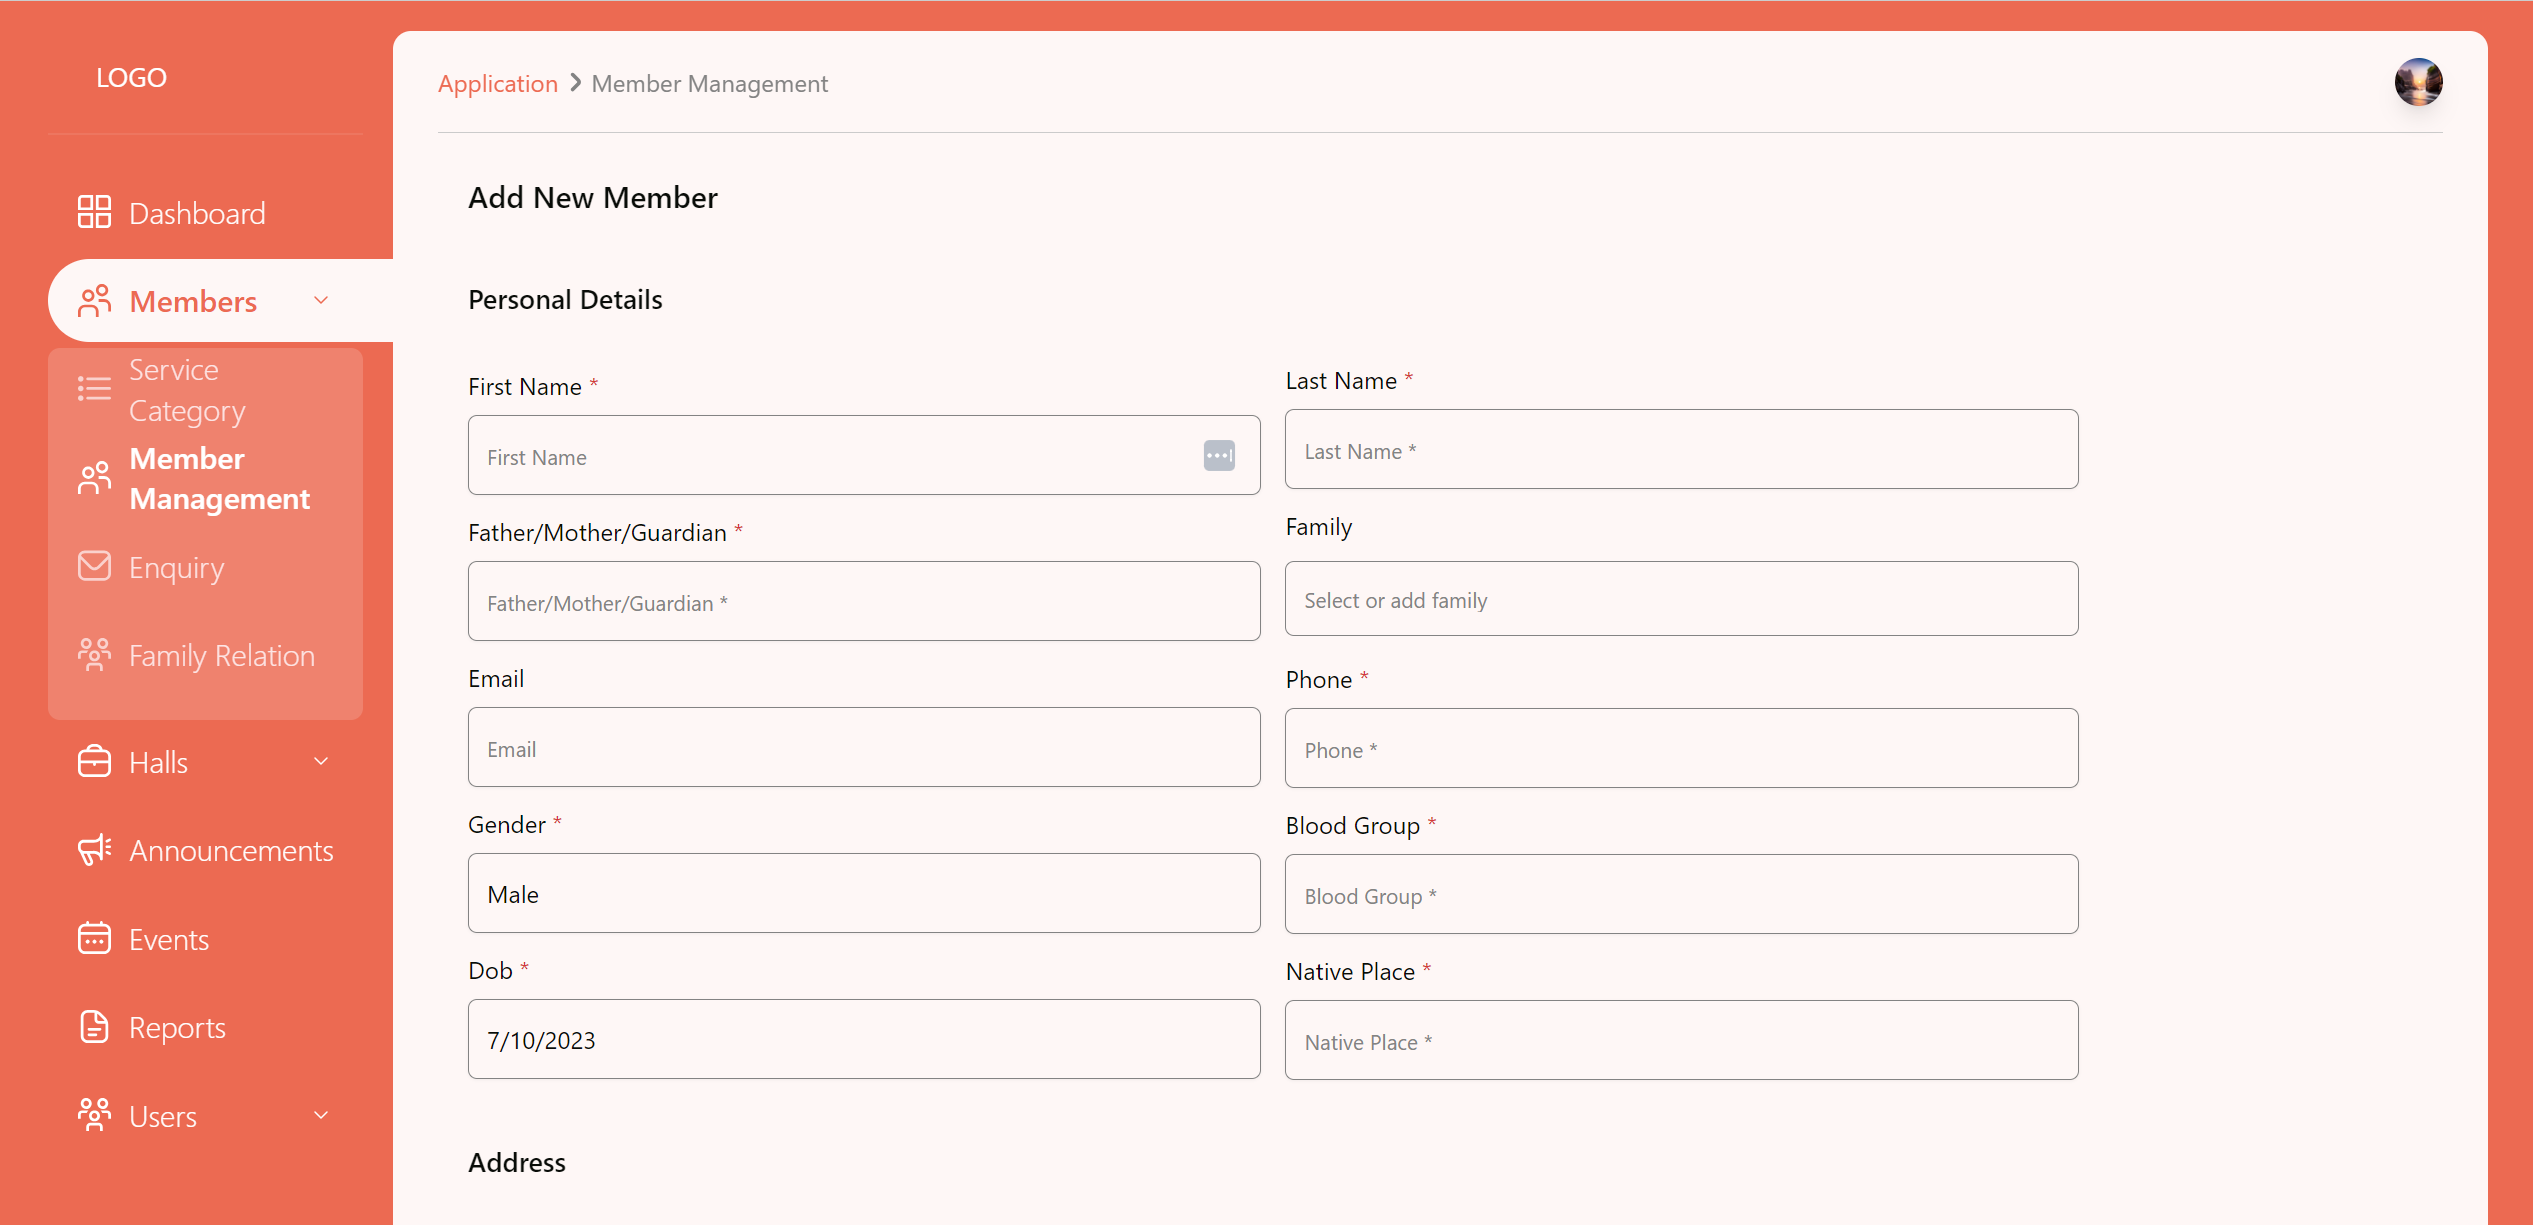The image size is (2533, 1225).
Task: Click the Events calendar icon
Action: (x=94, y=938)
